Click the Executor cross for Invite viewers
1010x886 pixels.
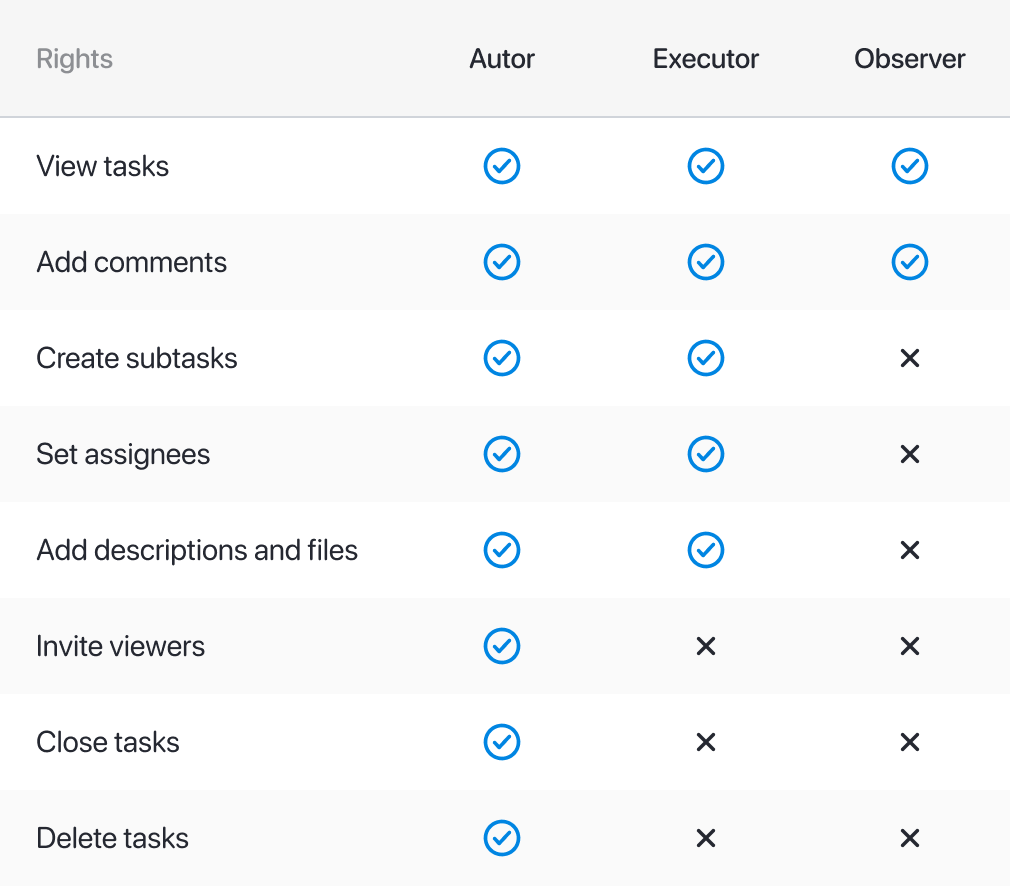(x=706, y=646)
